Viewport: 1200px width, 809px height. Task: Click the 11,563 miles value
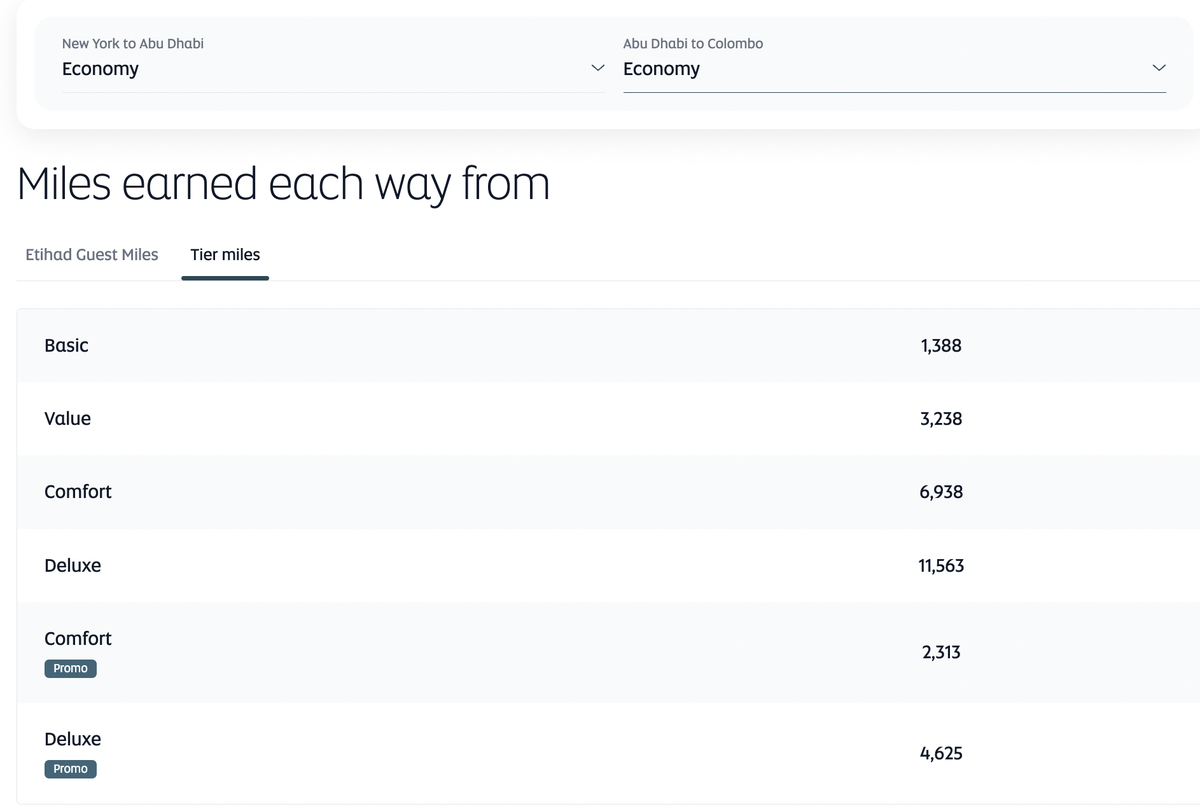[941, 566]
